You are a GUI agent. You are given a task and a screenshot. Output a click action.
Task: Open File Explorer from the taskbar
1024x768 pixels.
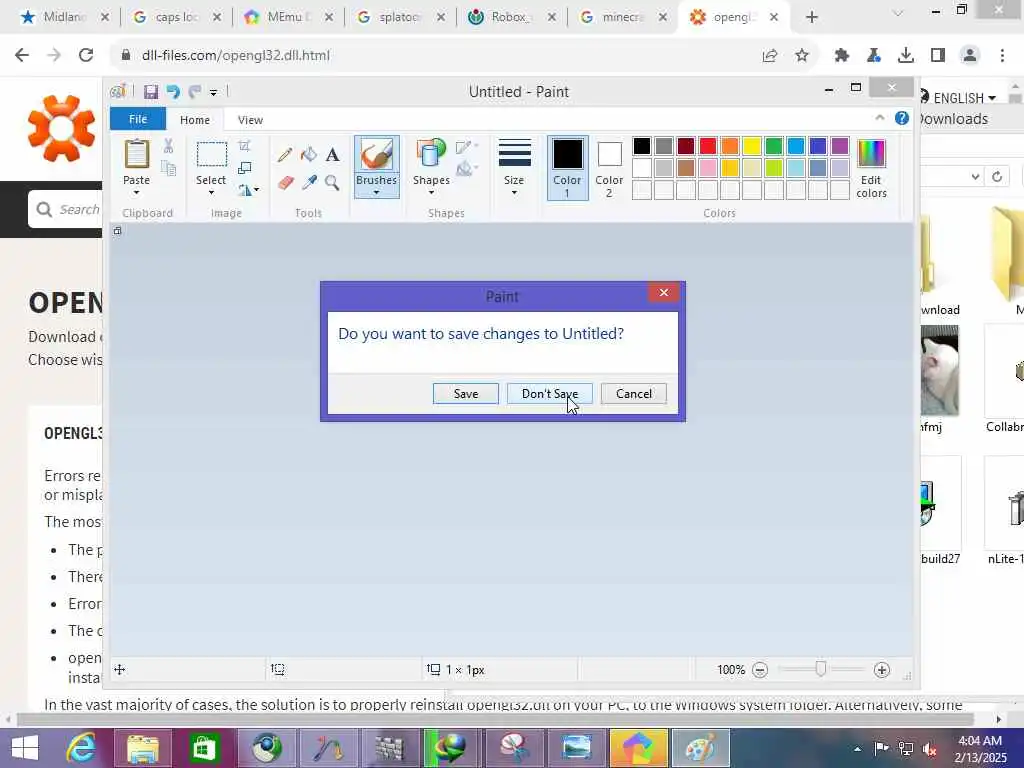coord(143,748)
